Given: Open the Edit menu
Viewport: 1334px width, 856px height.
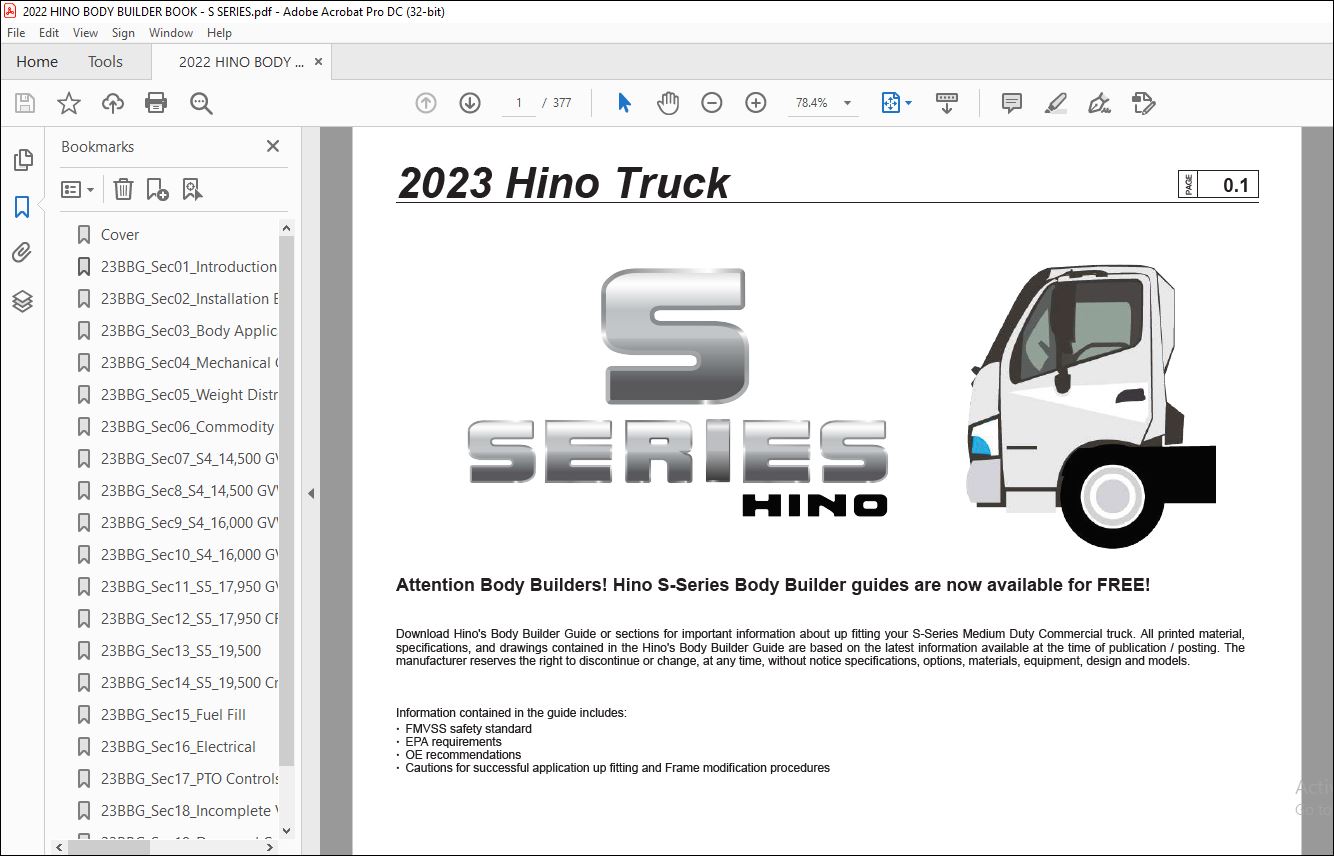Looking at the screenshot, I should [49, 33].
